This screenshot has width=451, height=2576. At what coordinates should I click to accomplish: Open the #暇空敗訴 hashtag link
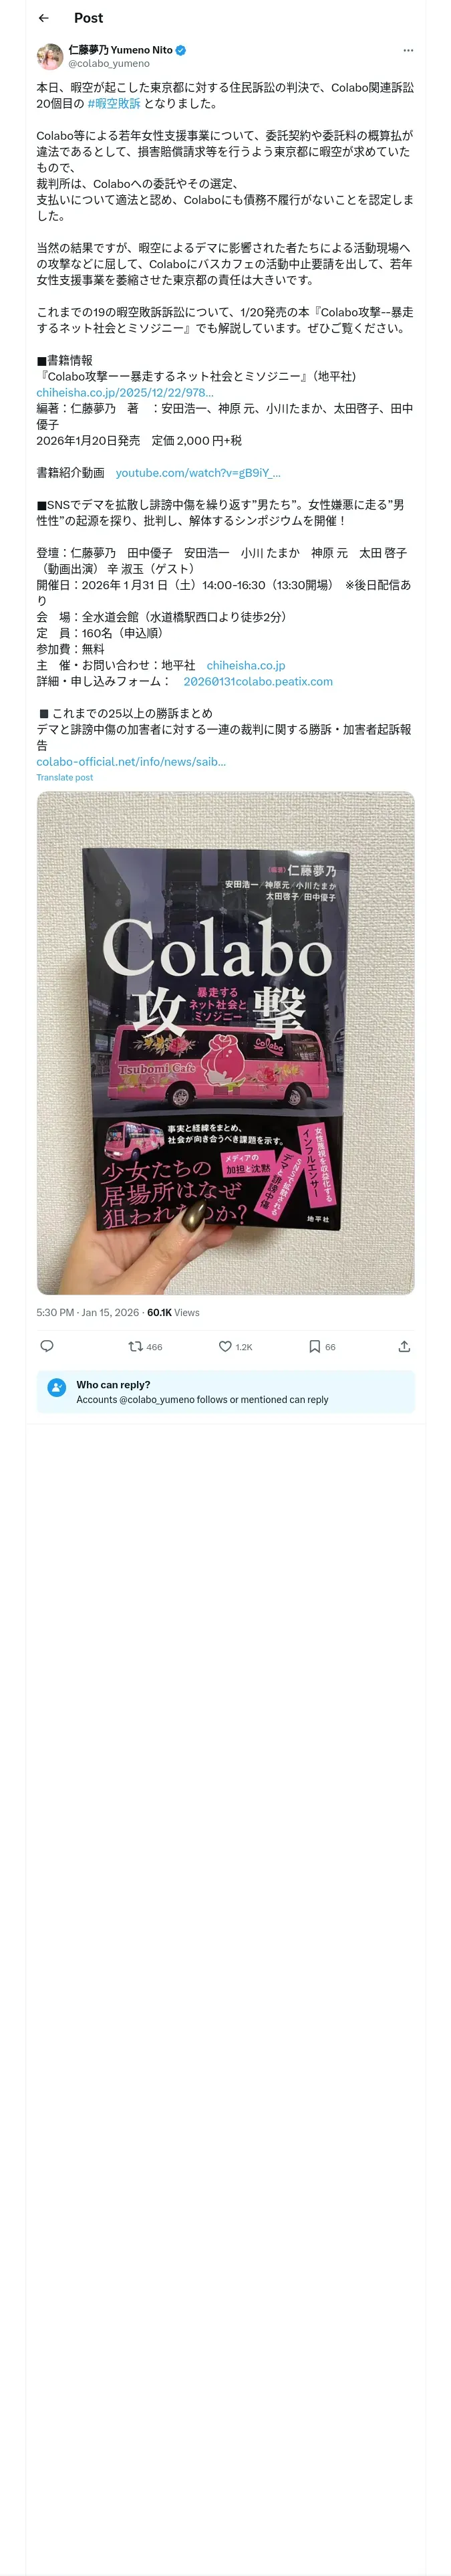pos(114,103)
